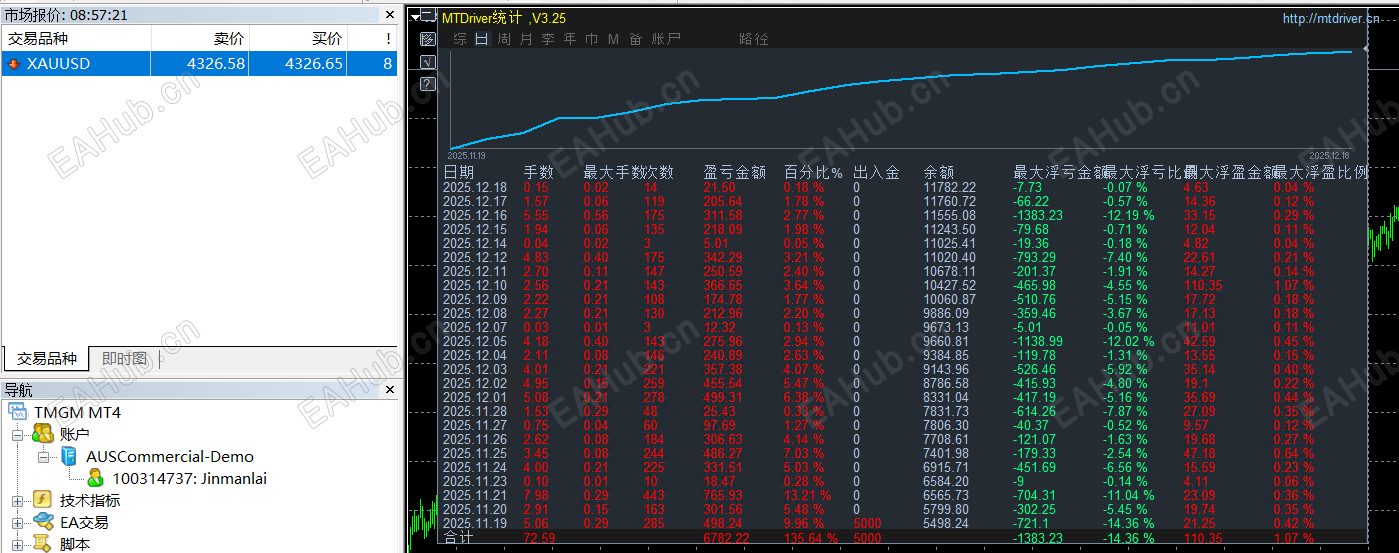The width and height of the screenshot is (1399, 553).
Task: Click the 2025.11.19 date row
Action: [475, 523]
